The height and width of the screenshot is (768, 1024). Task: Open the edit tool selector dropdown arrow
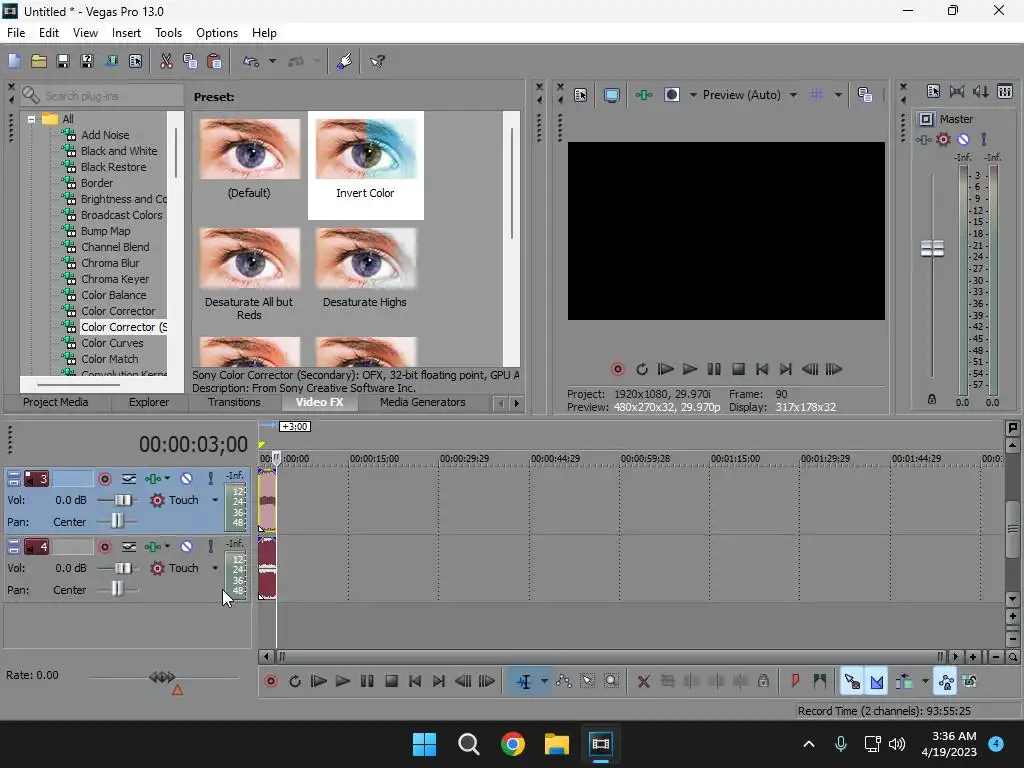(544, 682)
